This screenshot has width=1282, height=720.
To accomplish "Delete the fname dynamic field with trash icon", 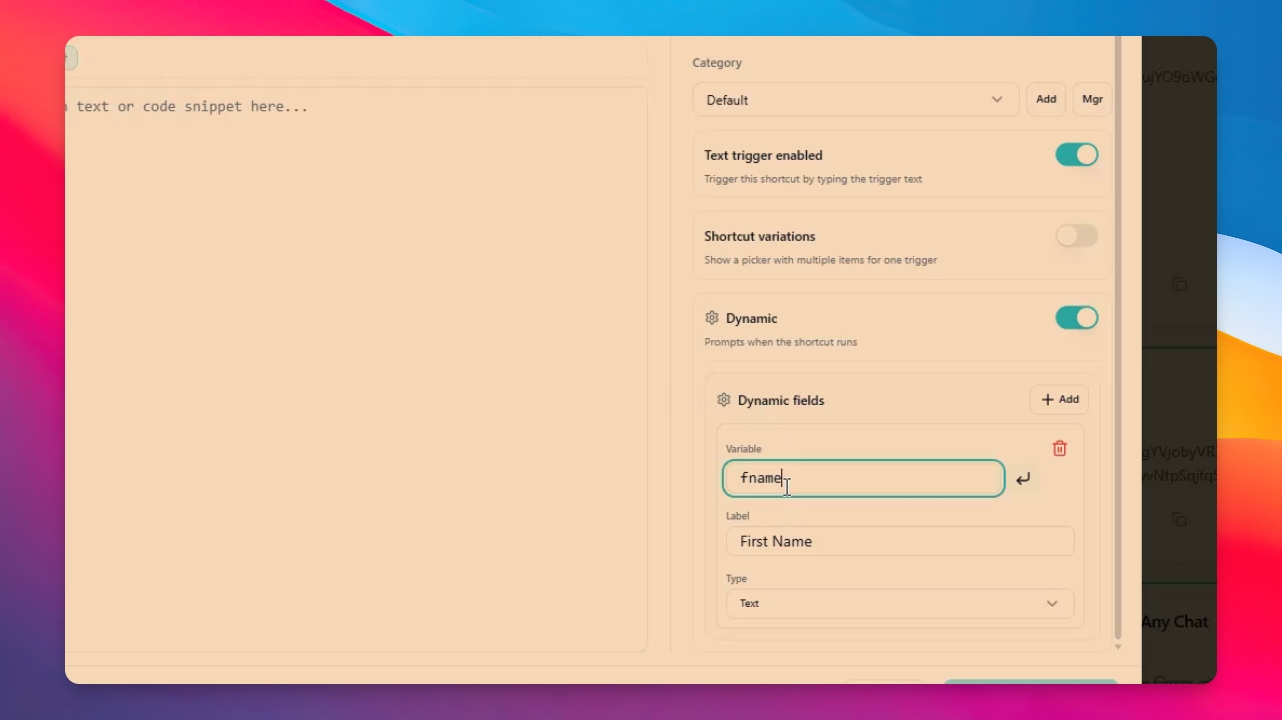I will [x=1060, y=449].
